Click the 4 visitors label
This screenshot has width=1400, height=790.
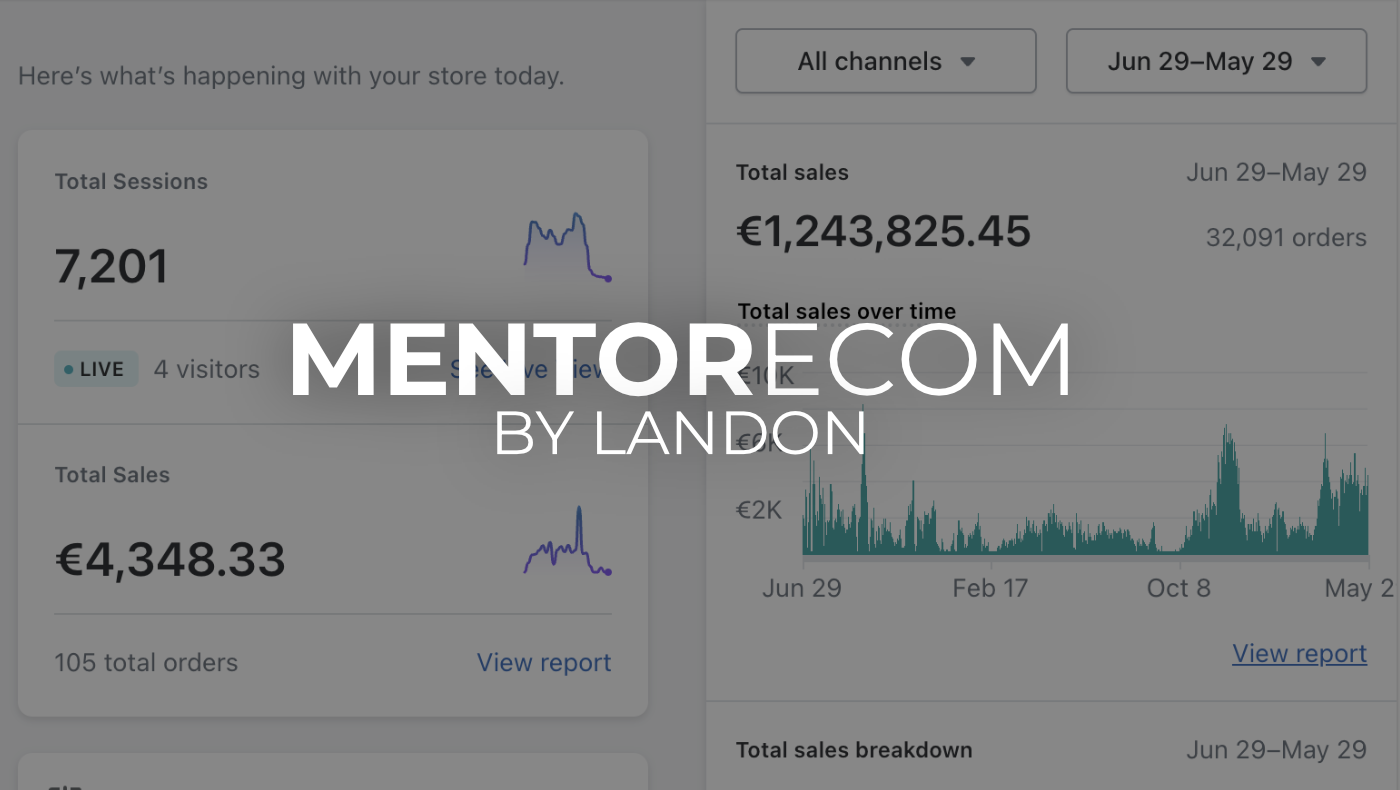(207, 369)
